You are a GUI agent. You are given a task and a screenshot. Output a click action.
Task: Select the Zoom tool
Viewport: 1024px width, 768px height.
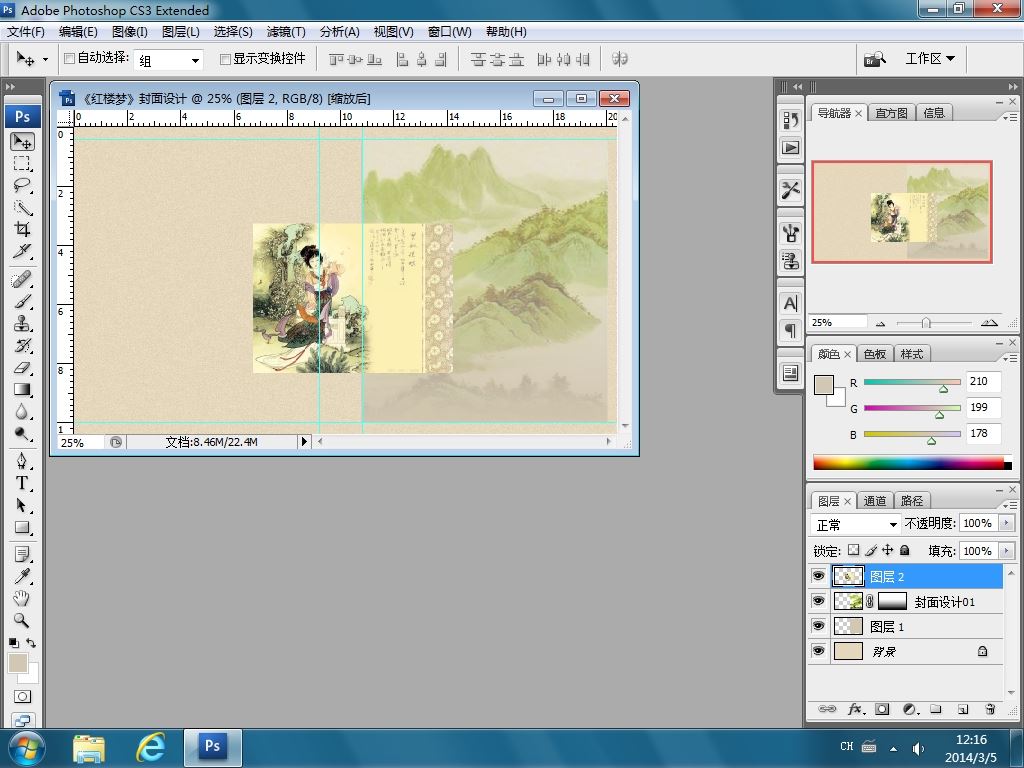point(22,620)
